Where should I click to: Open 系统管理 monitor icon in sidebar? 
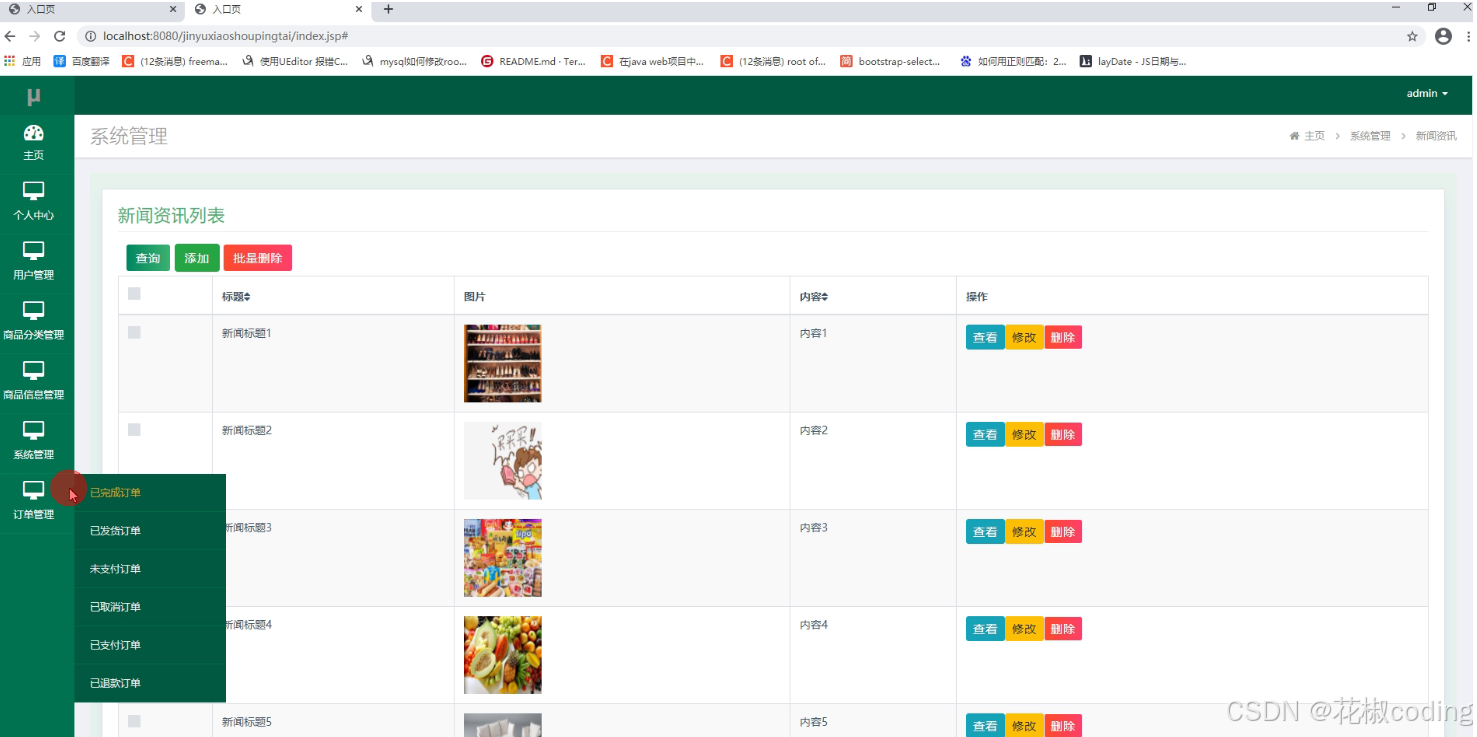[34, 431]
